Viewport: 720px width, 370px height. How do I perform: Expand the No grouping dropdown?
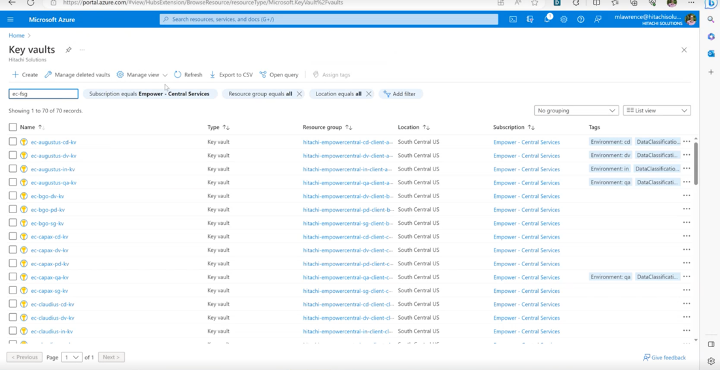click(576, 111)
